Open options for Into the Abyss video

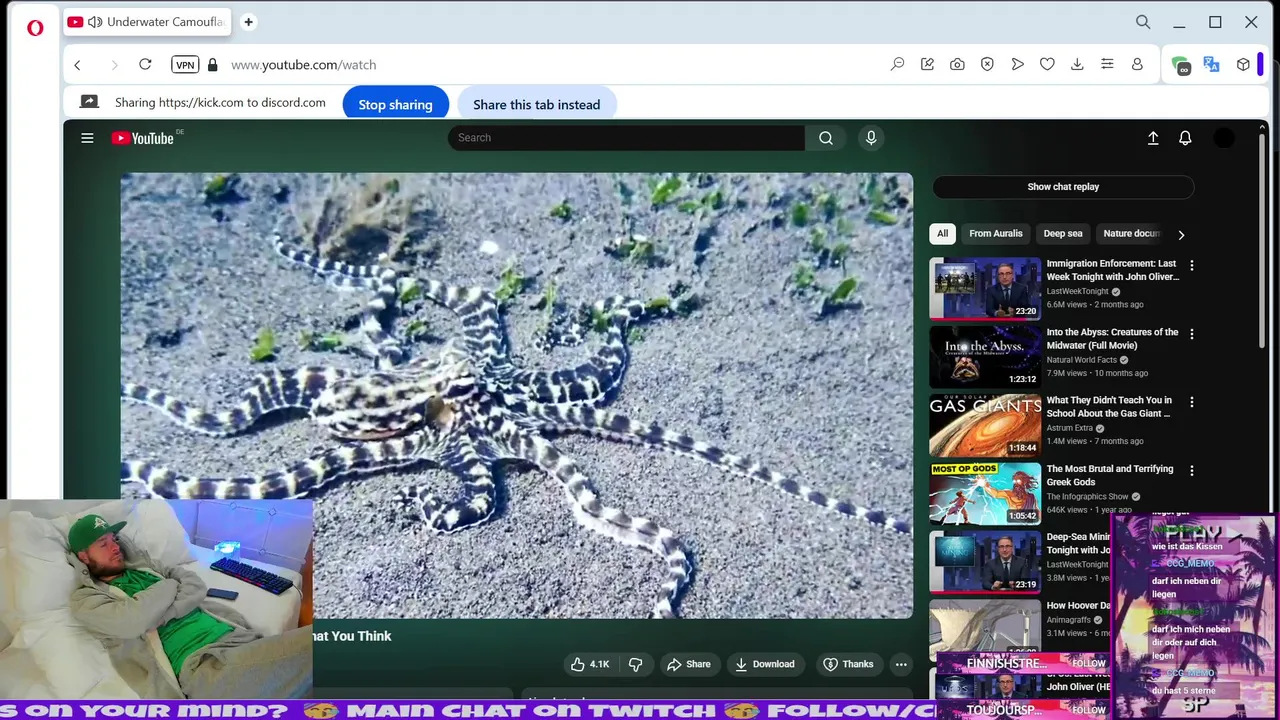tap(1191, 334)
